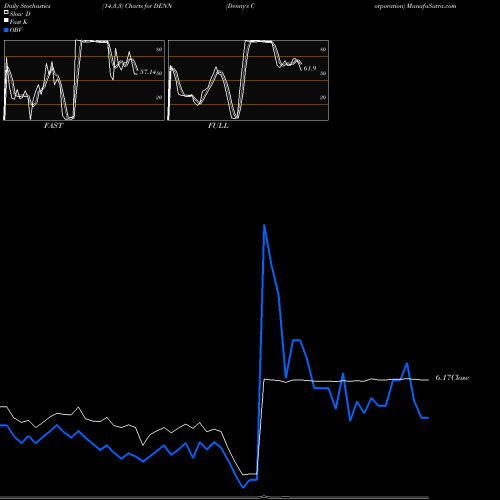Click the FAST label under the chart
The image size is (500, 500).
click(53, 126)
